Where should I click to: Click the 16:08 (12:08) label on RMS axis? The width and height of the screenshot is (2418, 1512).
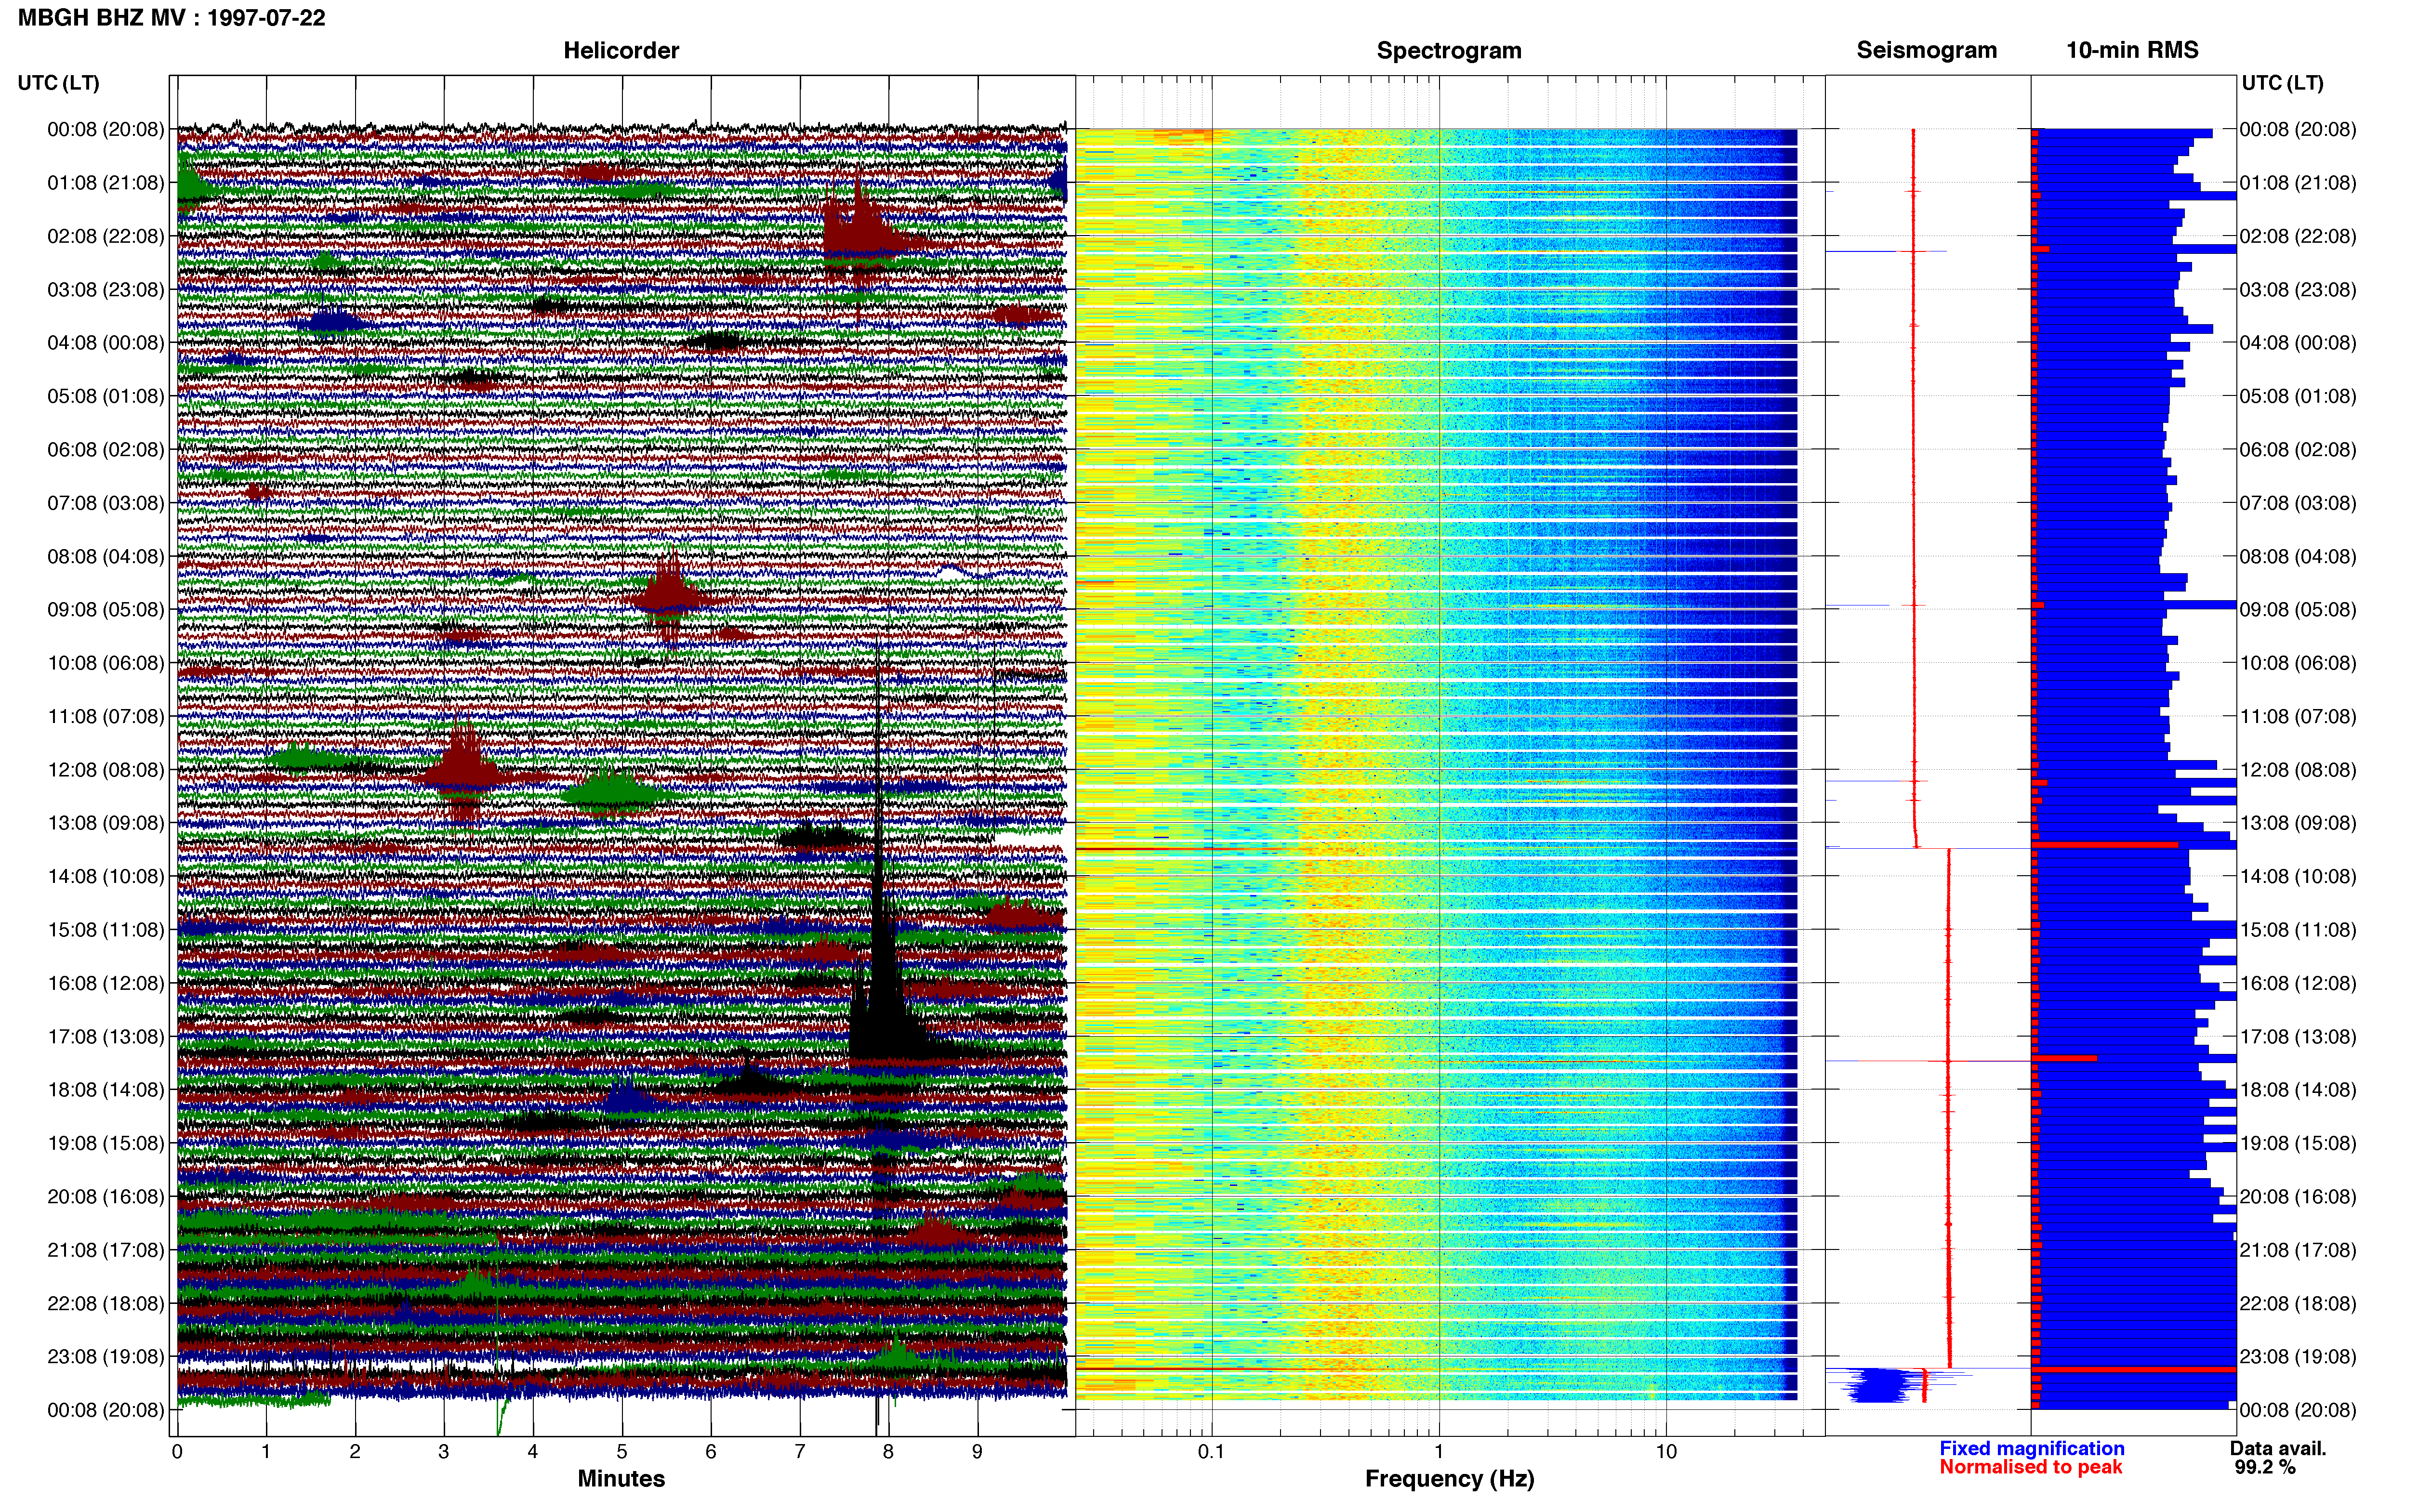click(2298, 983)
